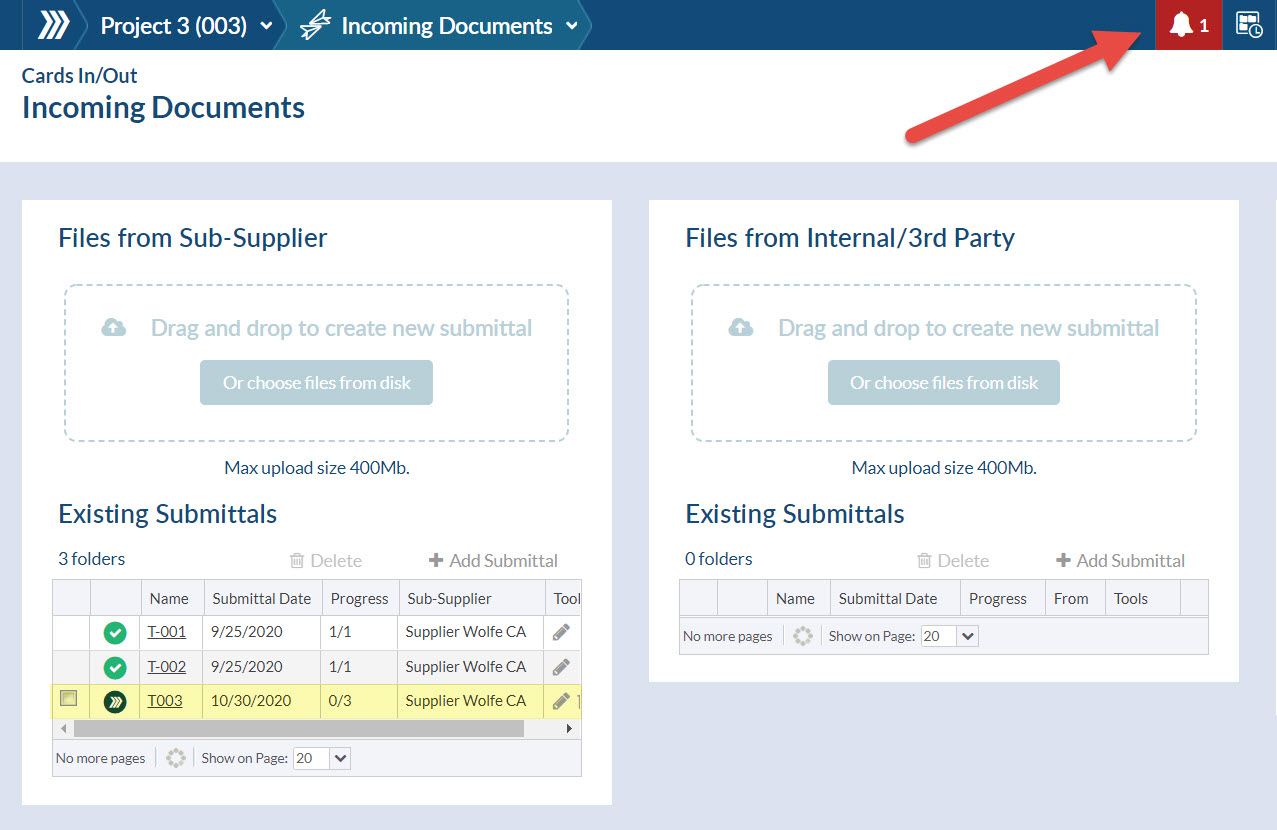Click green check status icon for T-002
The height and width of the screenshot is (830, 1277).
coord(115,667)
